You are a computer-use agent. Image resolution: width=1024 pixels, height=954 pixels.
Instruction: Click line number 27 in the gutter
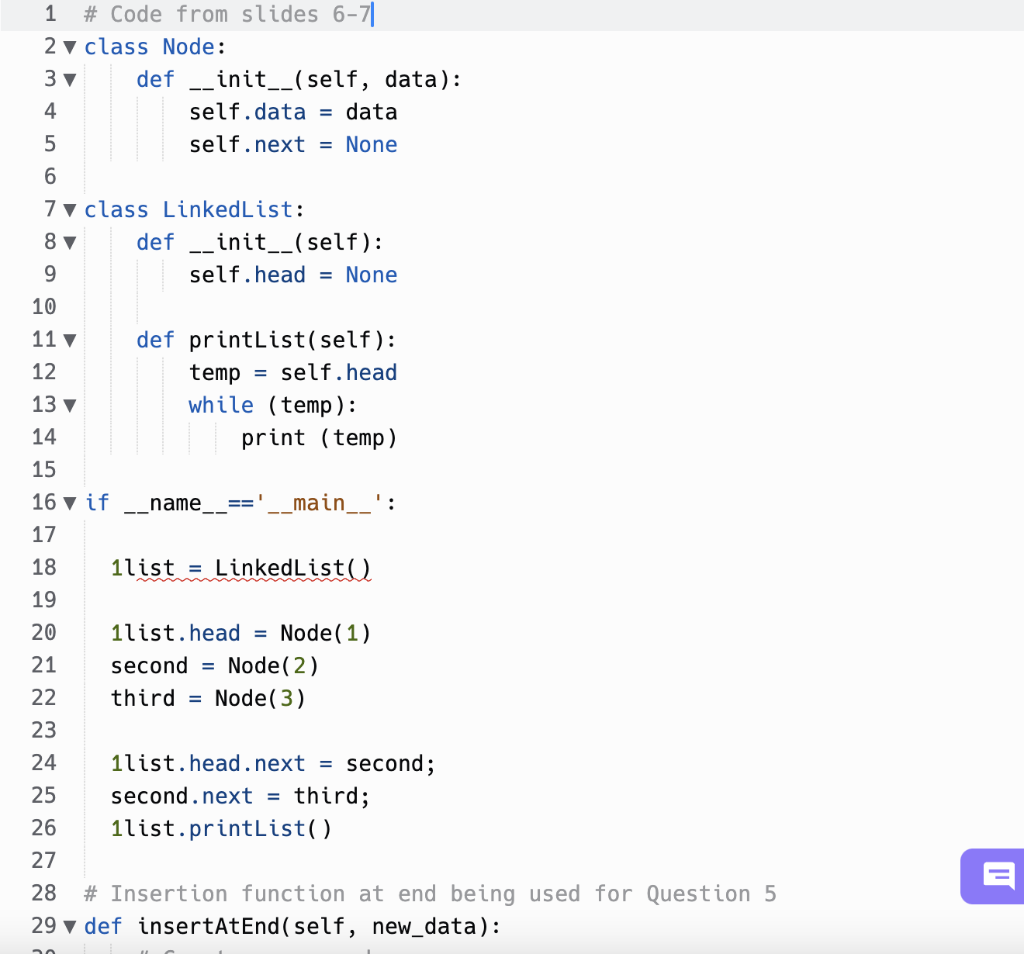[x=44, y=861]
